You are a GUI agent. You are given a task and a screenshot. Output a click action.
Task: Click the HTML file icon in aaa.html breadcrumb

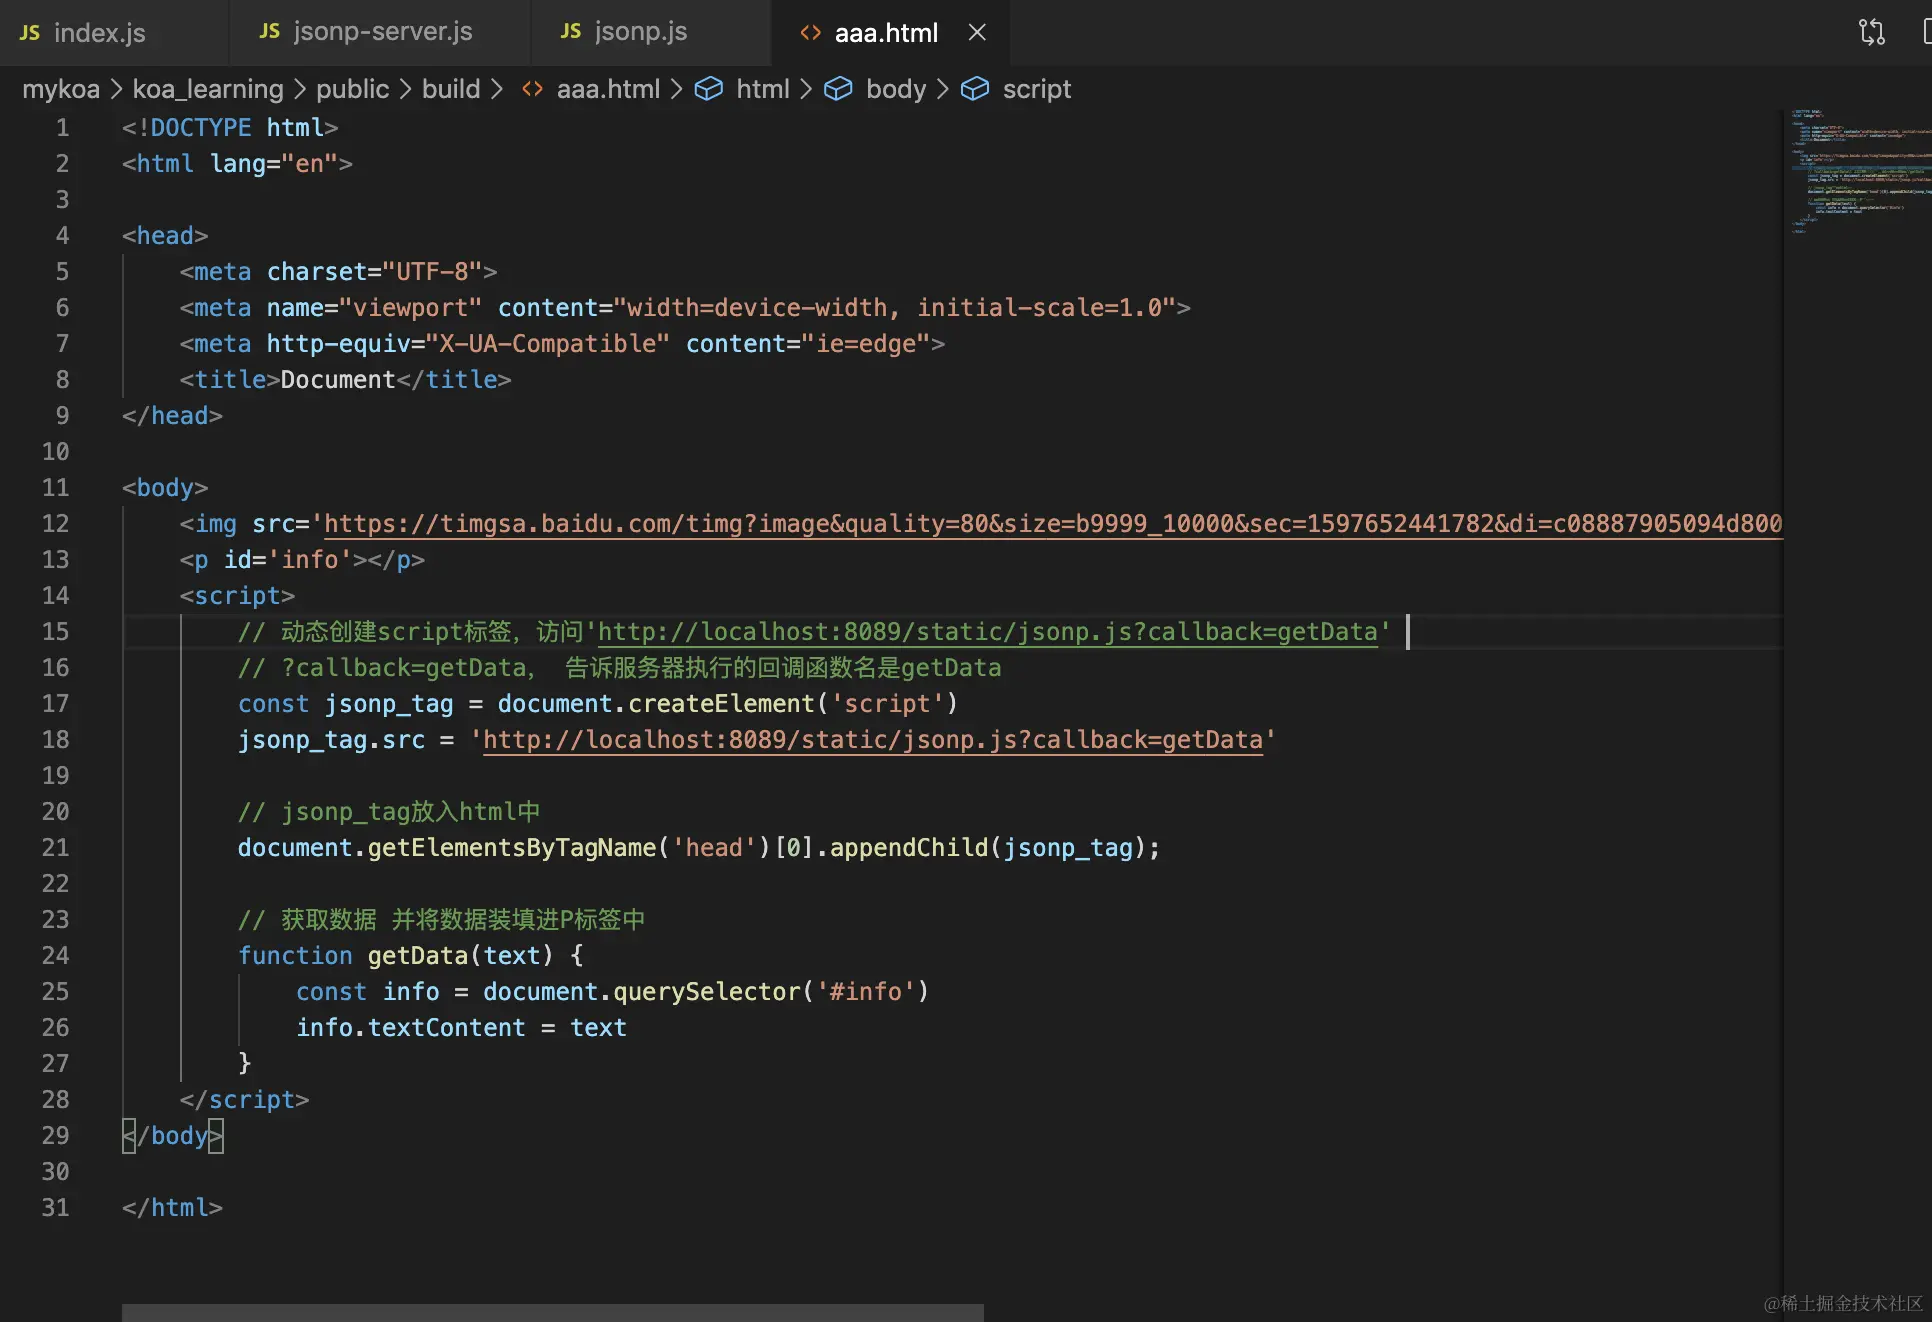[532, 89]
